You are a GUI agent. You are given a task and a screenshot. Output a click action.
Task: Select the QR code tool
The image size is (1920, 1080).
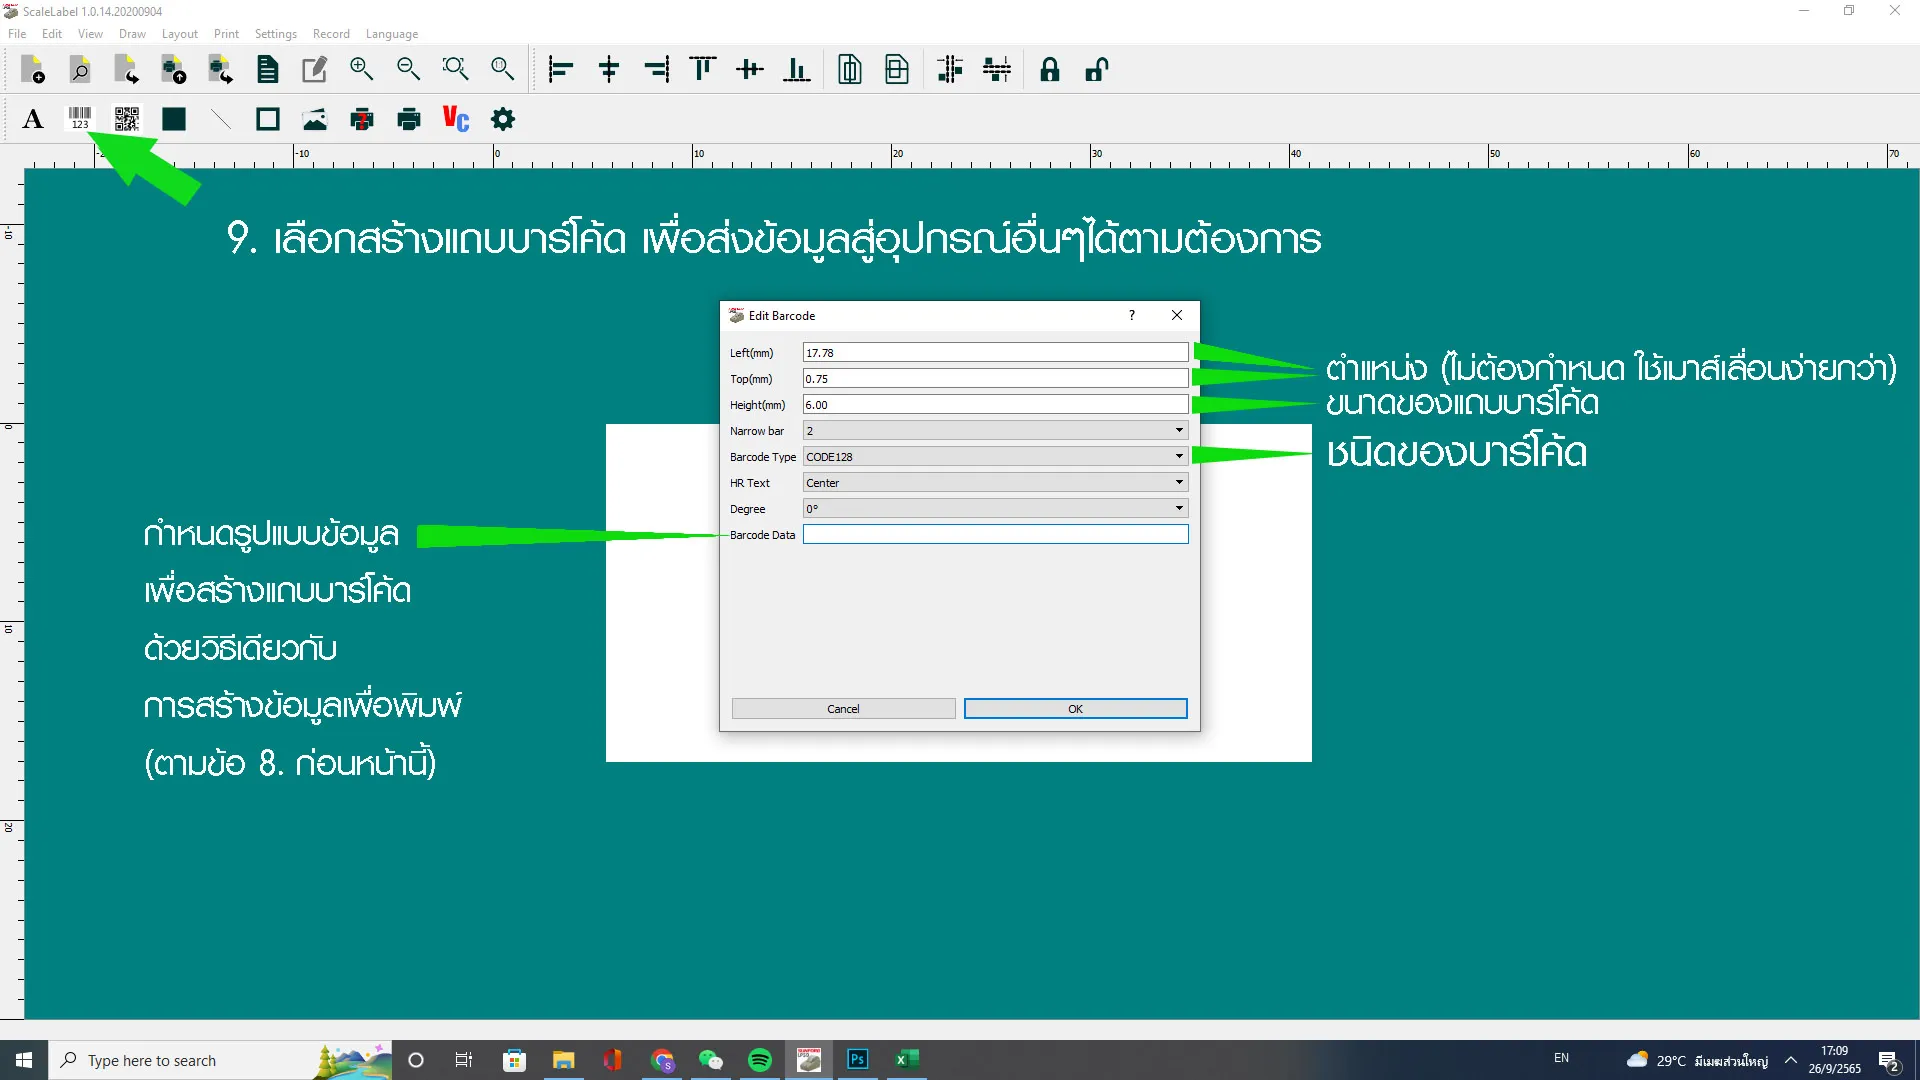coord(127,119)
